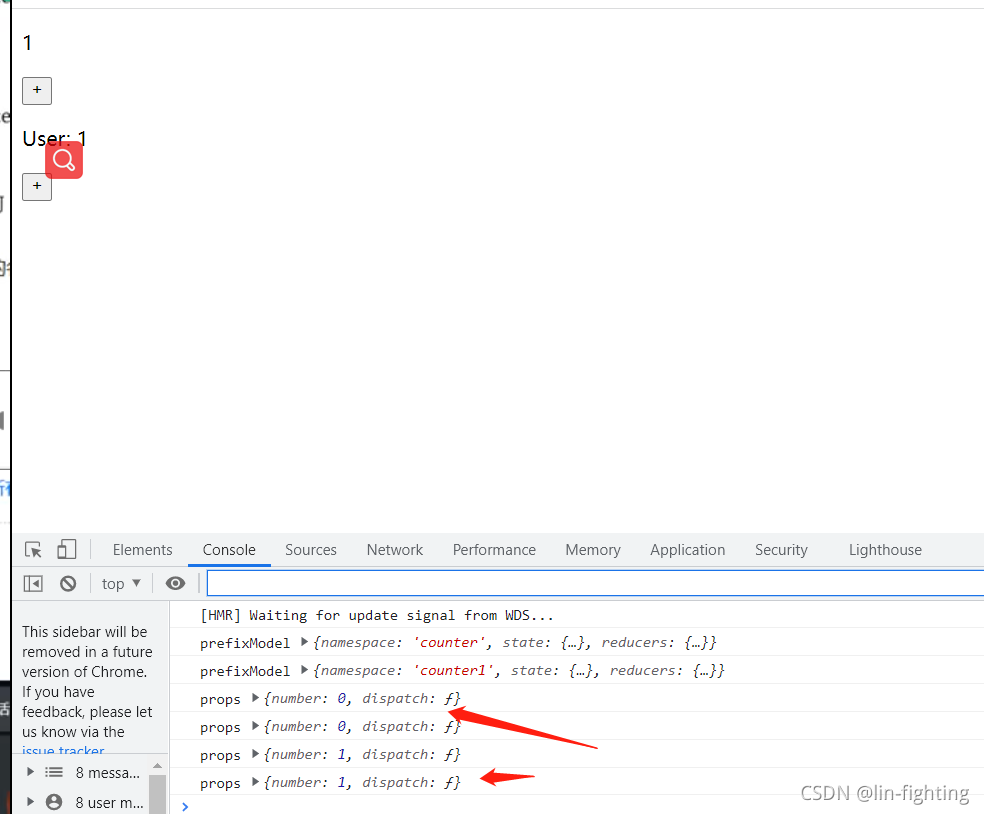Image resolution: width=984 pixels, height=814 pixels.
Task: Open the top context dropdown
Action: [x=121, y=584]
